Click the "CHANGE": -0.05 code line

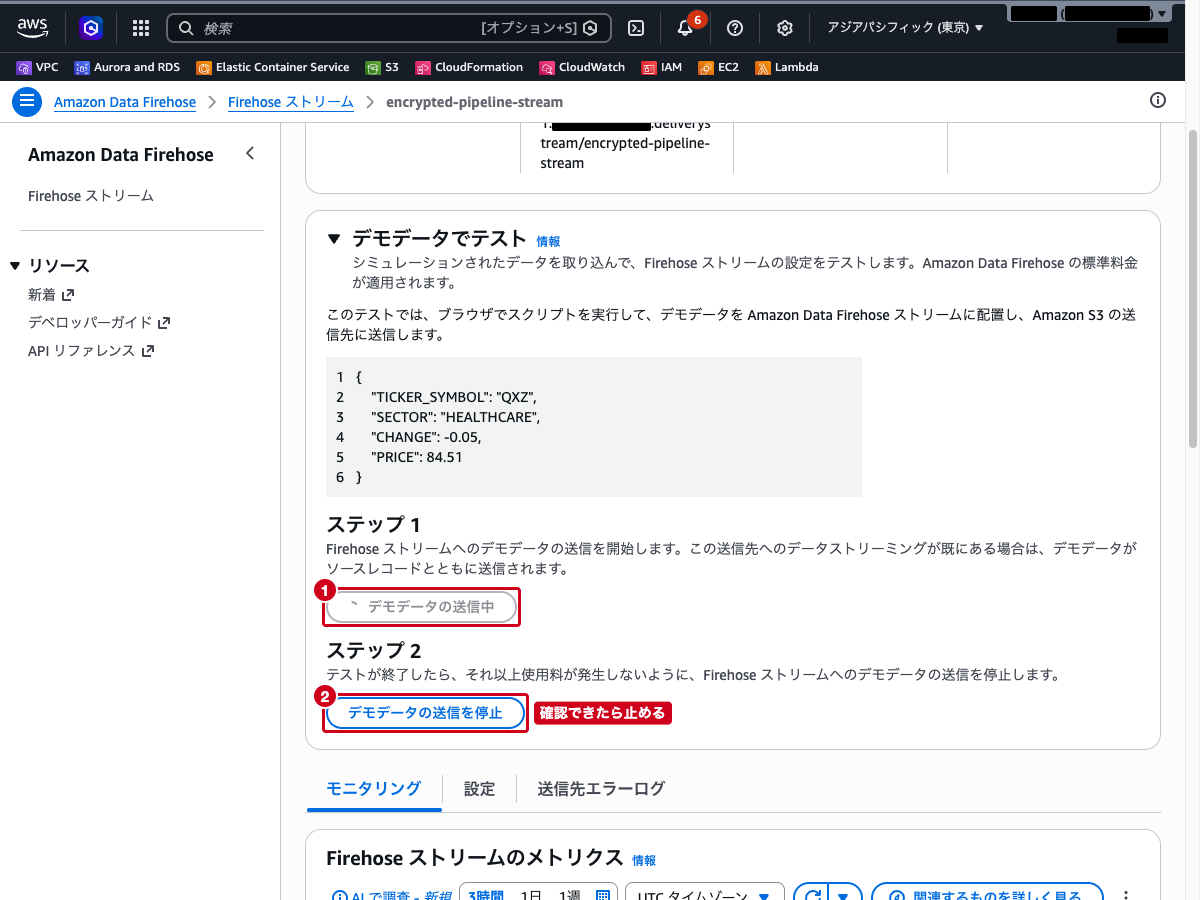coord(426,437)
